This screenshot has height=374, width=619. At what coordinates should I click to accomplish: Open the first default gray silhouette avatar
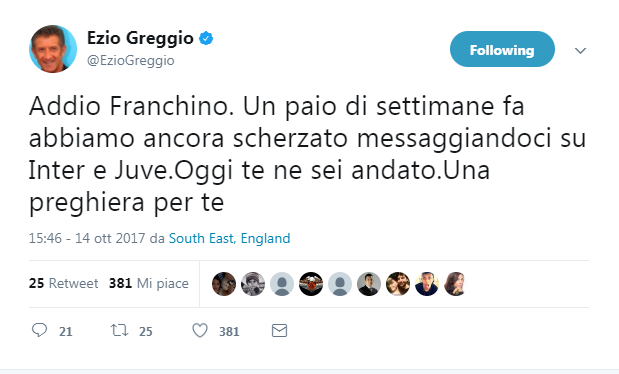pyautogui.click(x=282, y=284)
